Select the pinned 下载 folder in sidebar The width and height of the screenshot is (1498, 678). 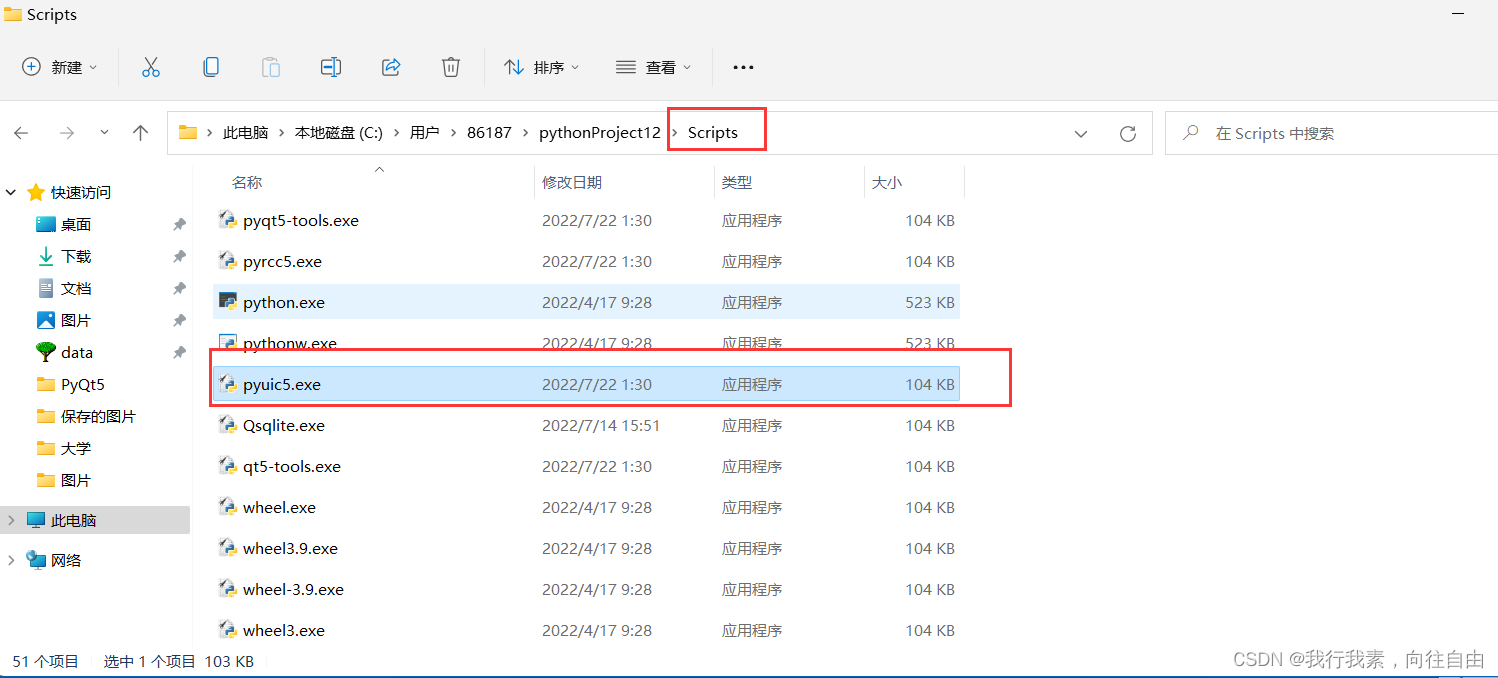click(75, 255)
